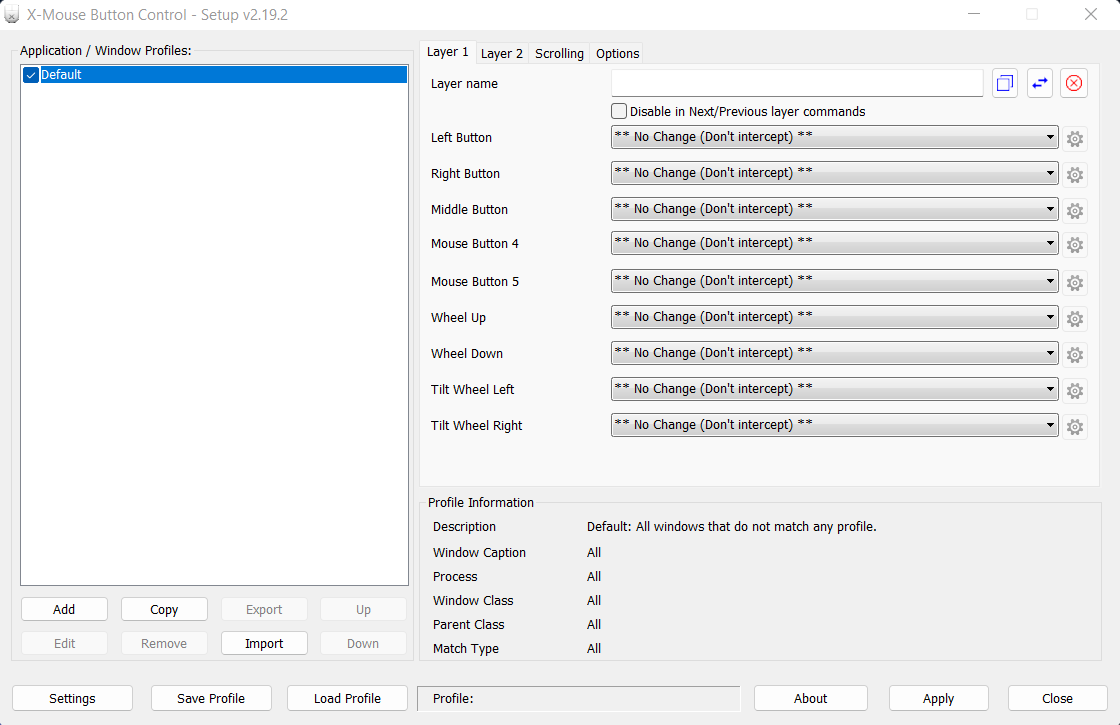Click the Profile: status field
The width and height of the screenshot is (1120, 725).
pos(579,699)
